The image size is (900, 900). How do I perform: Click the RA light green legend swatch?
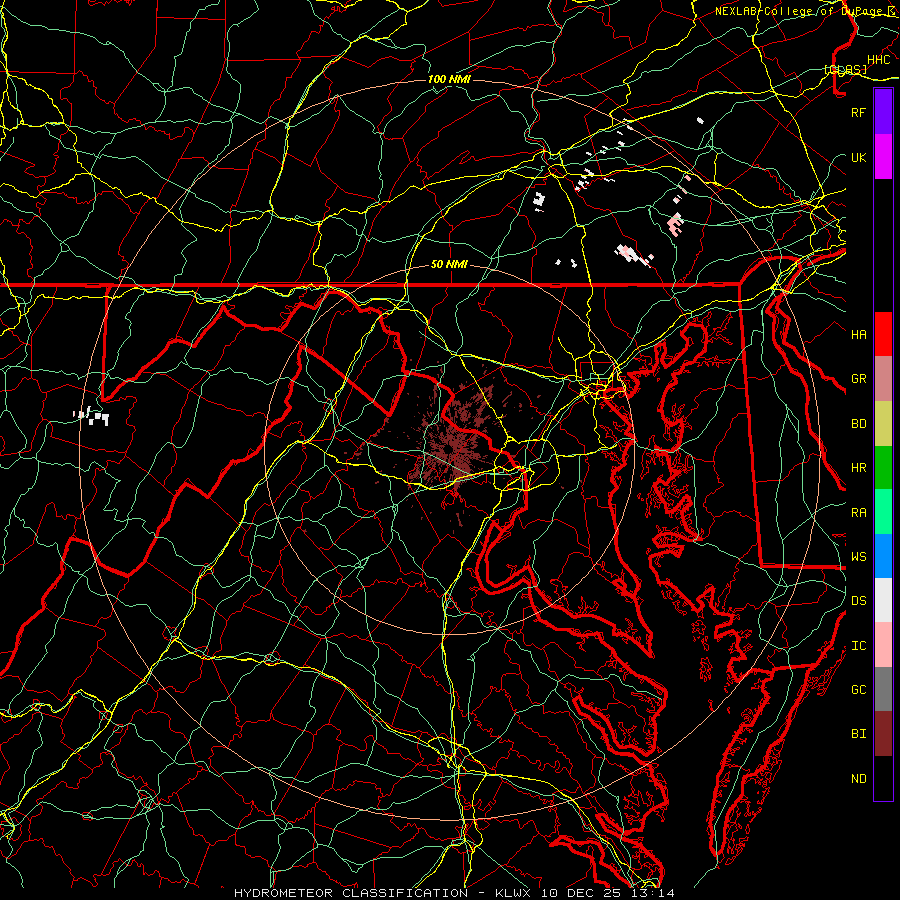pyautogui.click(x=883, y=512)
